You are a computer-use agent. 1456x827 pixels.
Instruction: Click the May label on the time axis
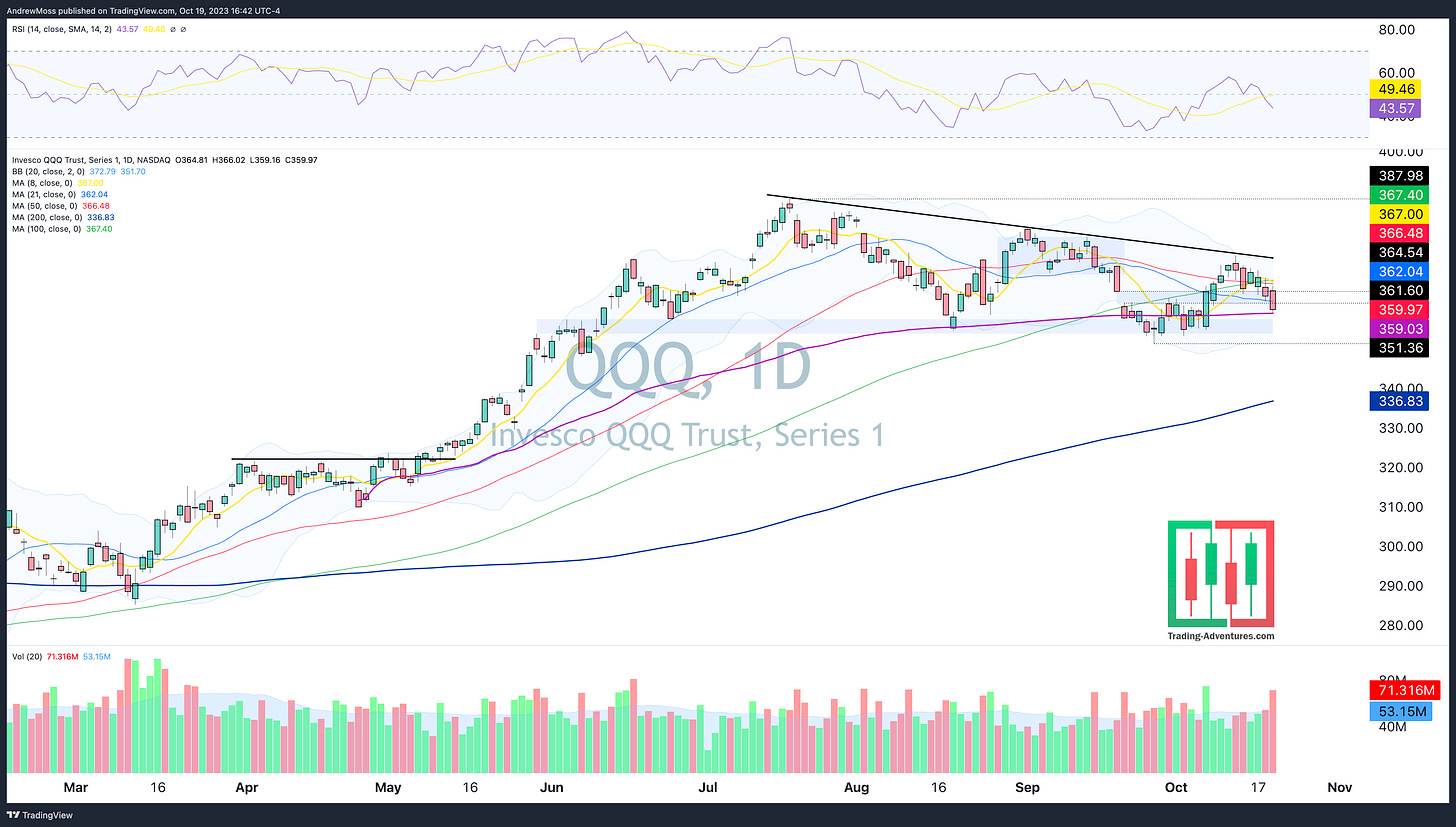(388, 787)
